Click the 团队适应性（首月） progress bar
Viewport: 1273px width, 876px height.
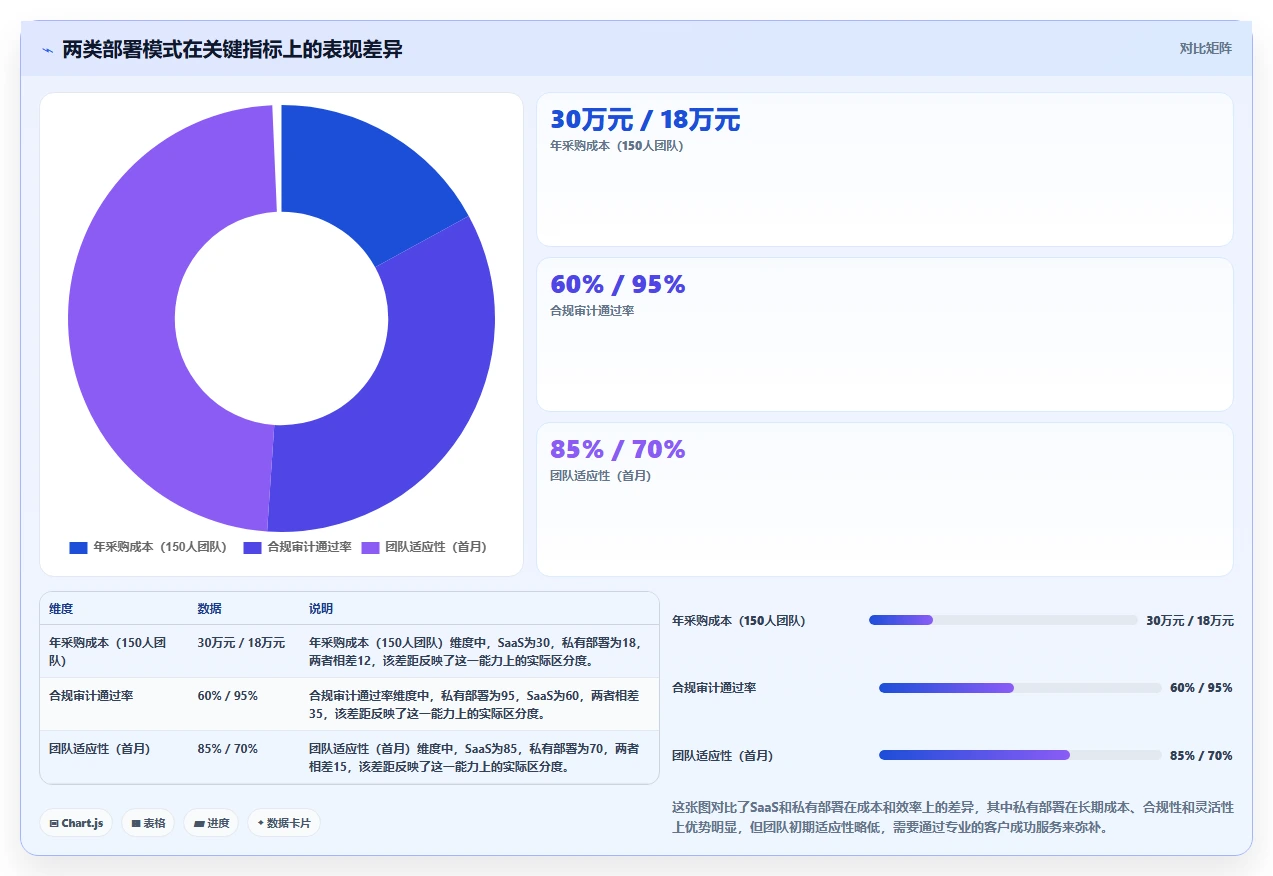(1020, 755)
